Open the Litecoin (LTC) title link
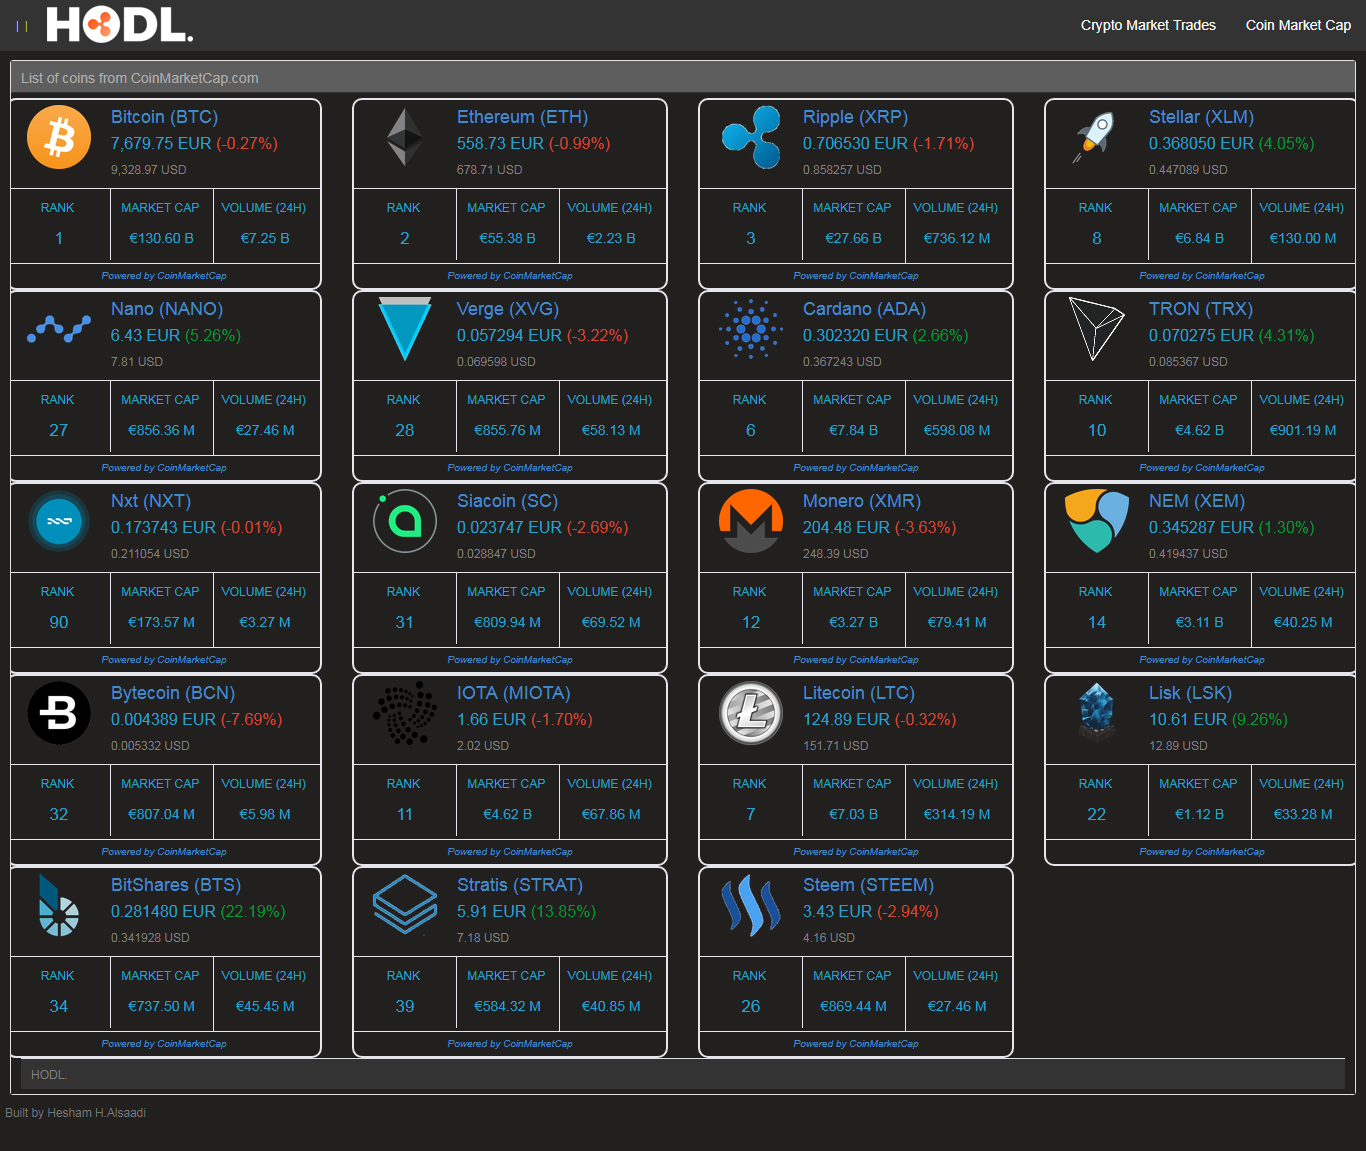This screenshot has height=1151, width=1366. tap(859, 693)
